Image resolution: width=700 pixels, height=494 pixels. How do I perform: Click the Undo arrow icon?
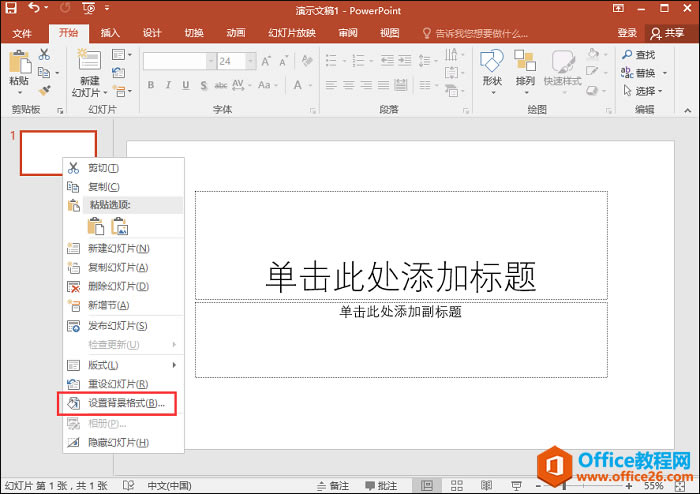coord(34,7)
